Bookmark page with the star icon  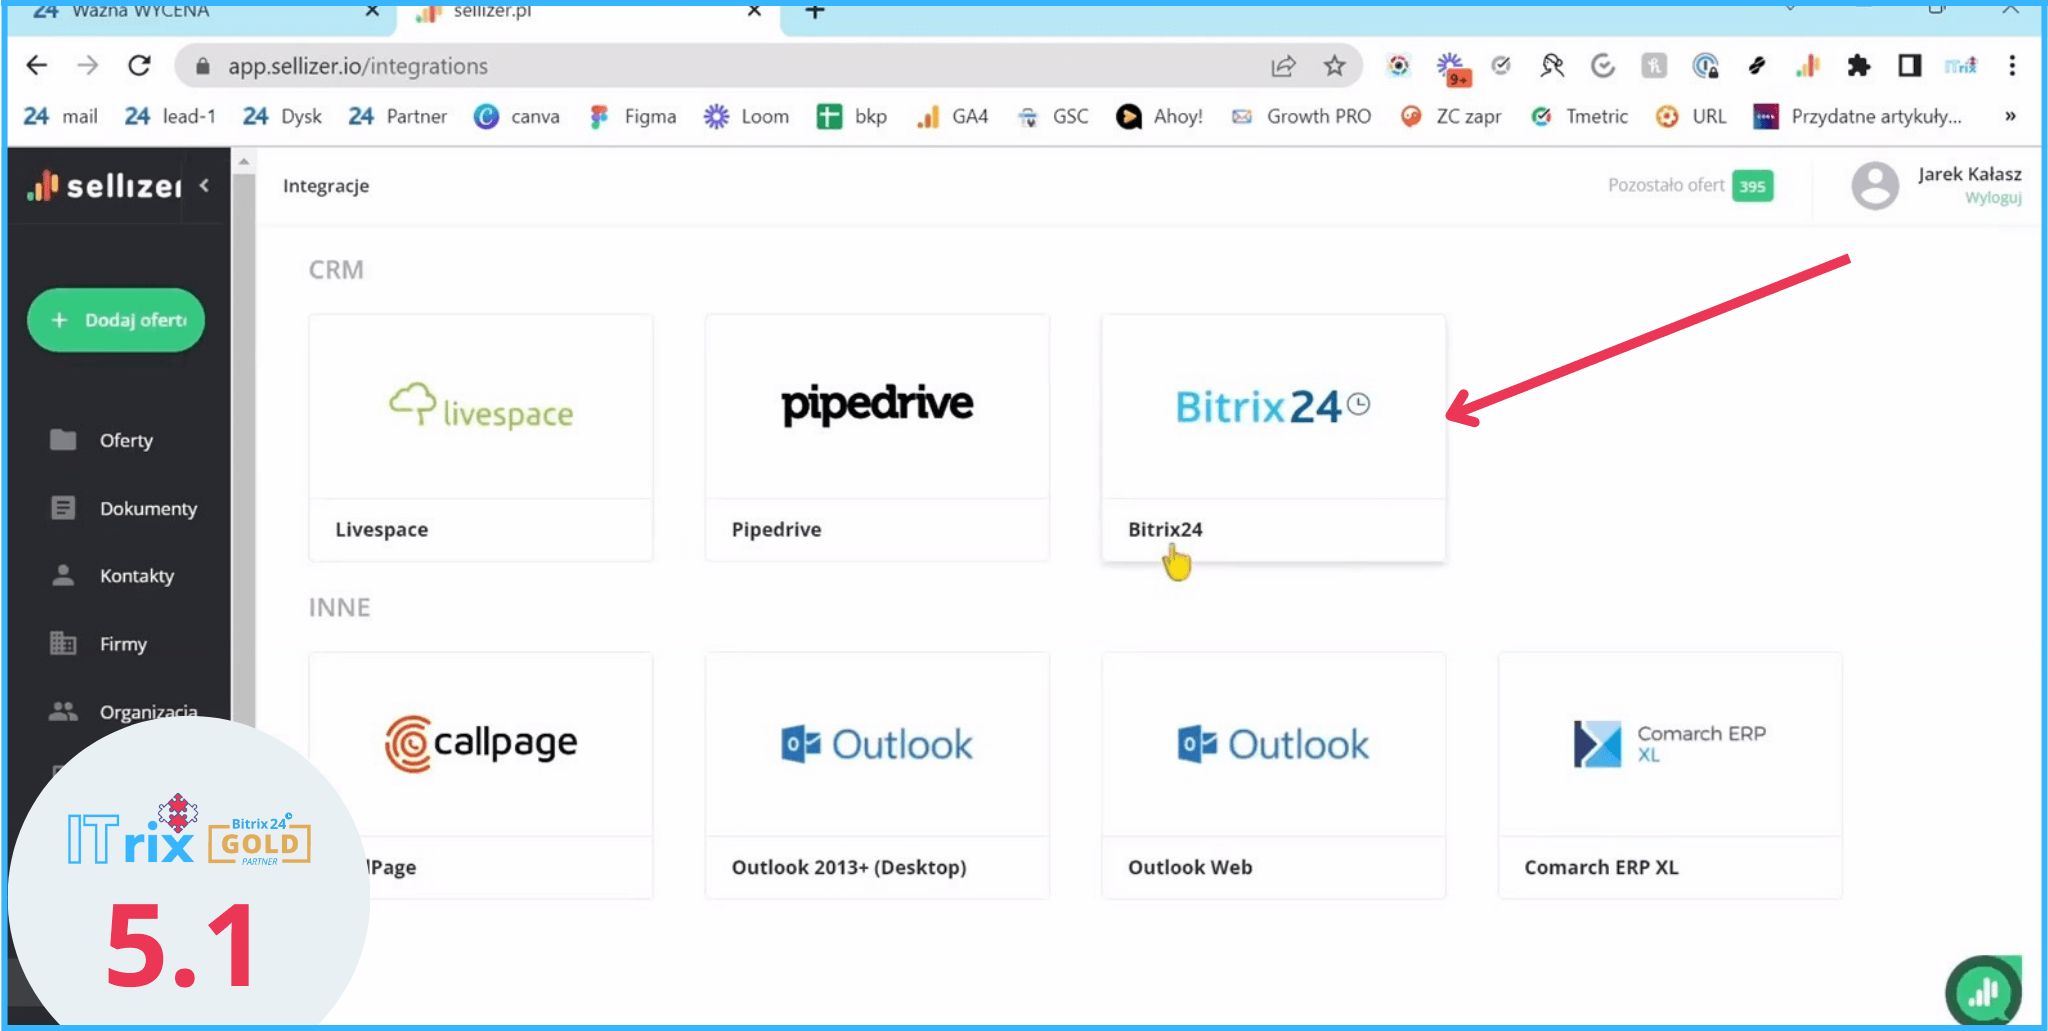1334,66
